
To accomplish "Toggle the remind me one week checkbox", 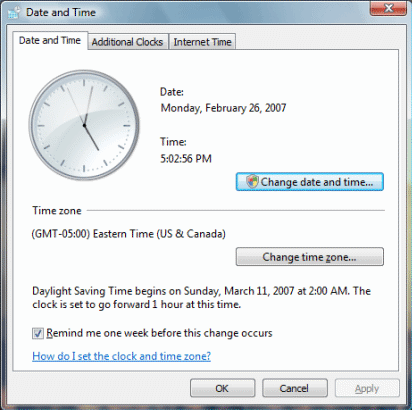I will pyautogui.click(x=38, y=333).
